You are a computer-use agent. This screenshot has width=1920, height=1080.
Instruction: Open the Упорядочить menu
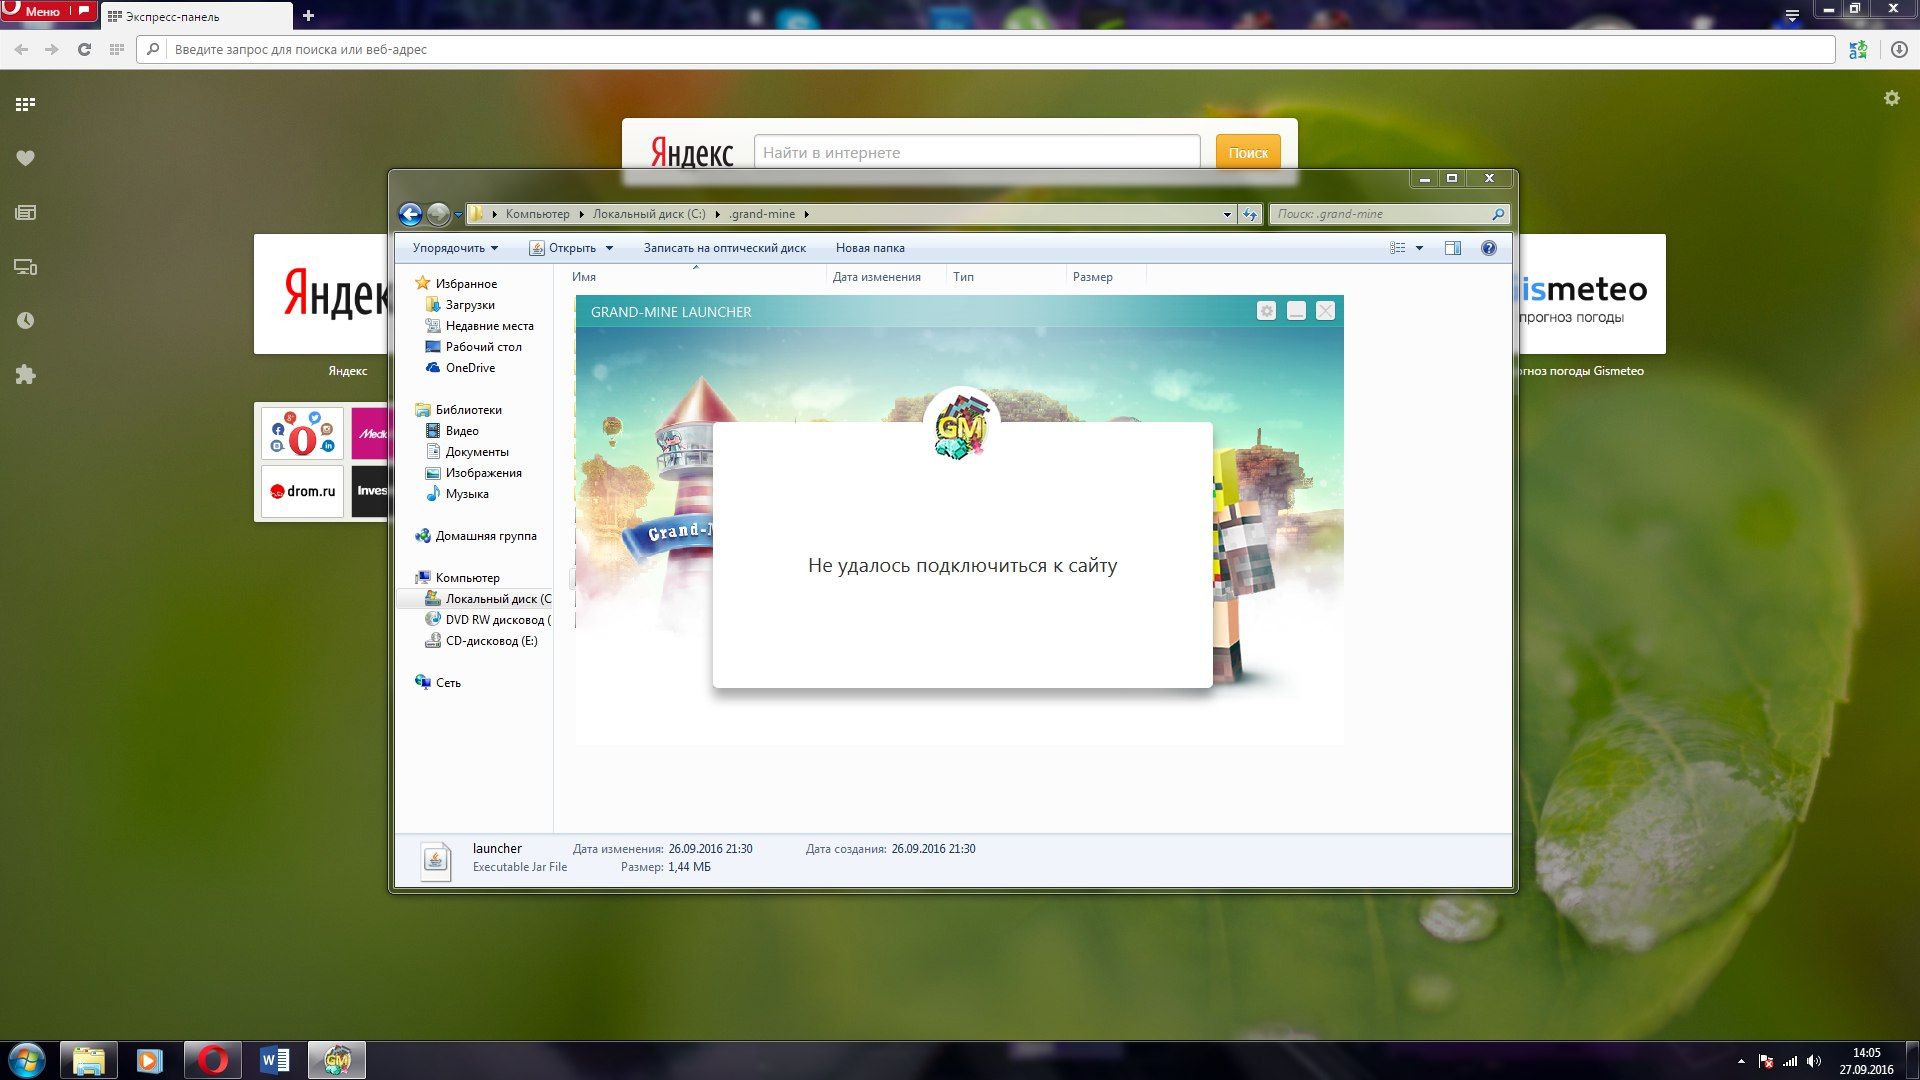(455, 248)
